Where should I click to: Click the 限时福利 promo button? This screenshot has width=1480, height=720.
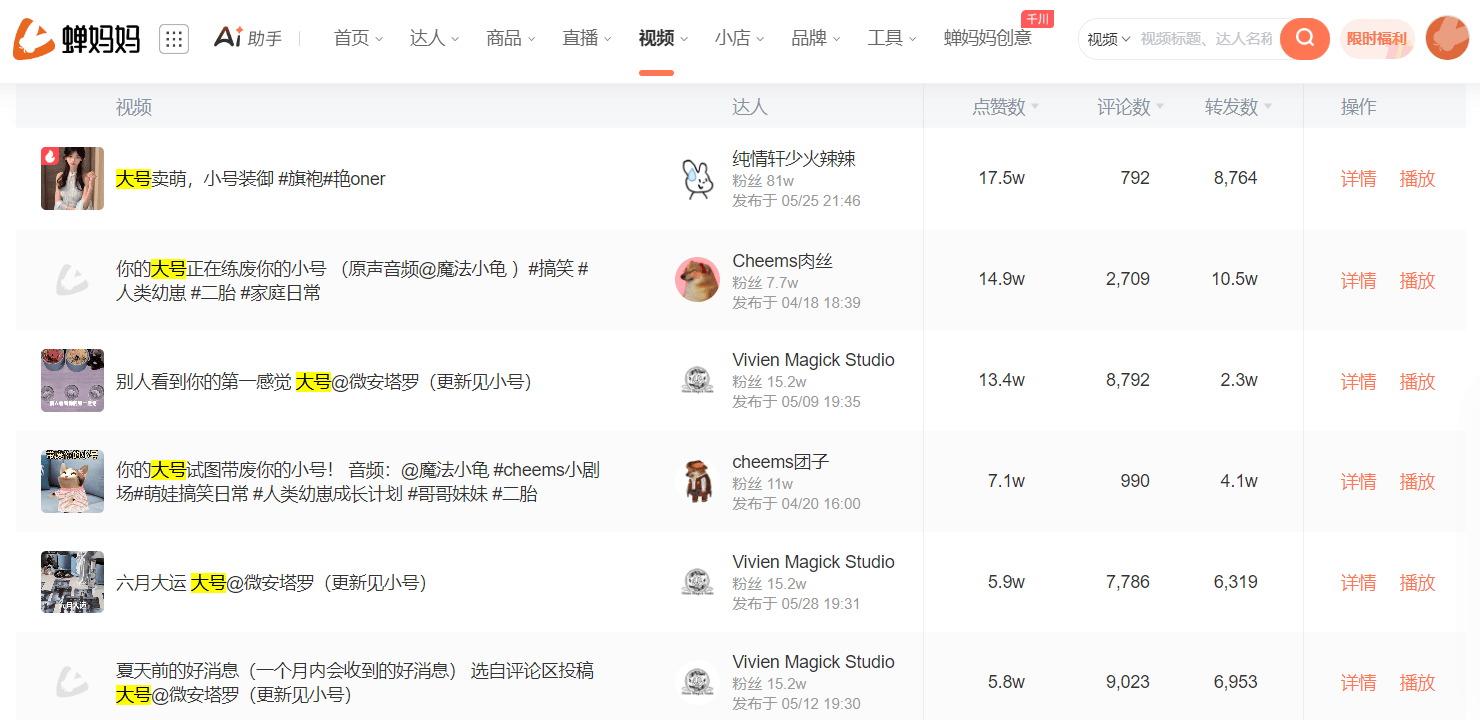(1376, 39)
